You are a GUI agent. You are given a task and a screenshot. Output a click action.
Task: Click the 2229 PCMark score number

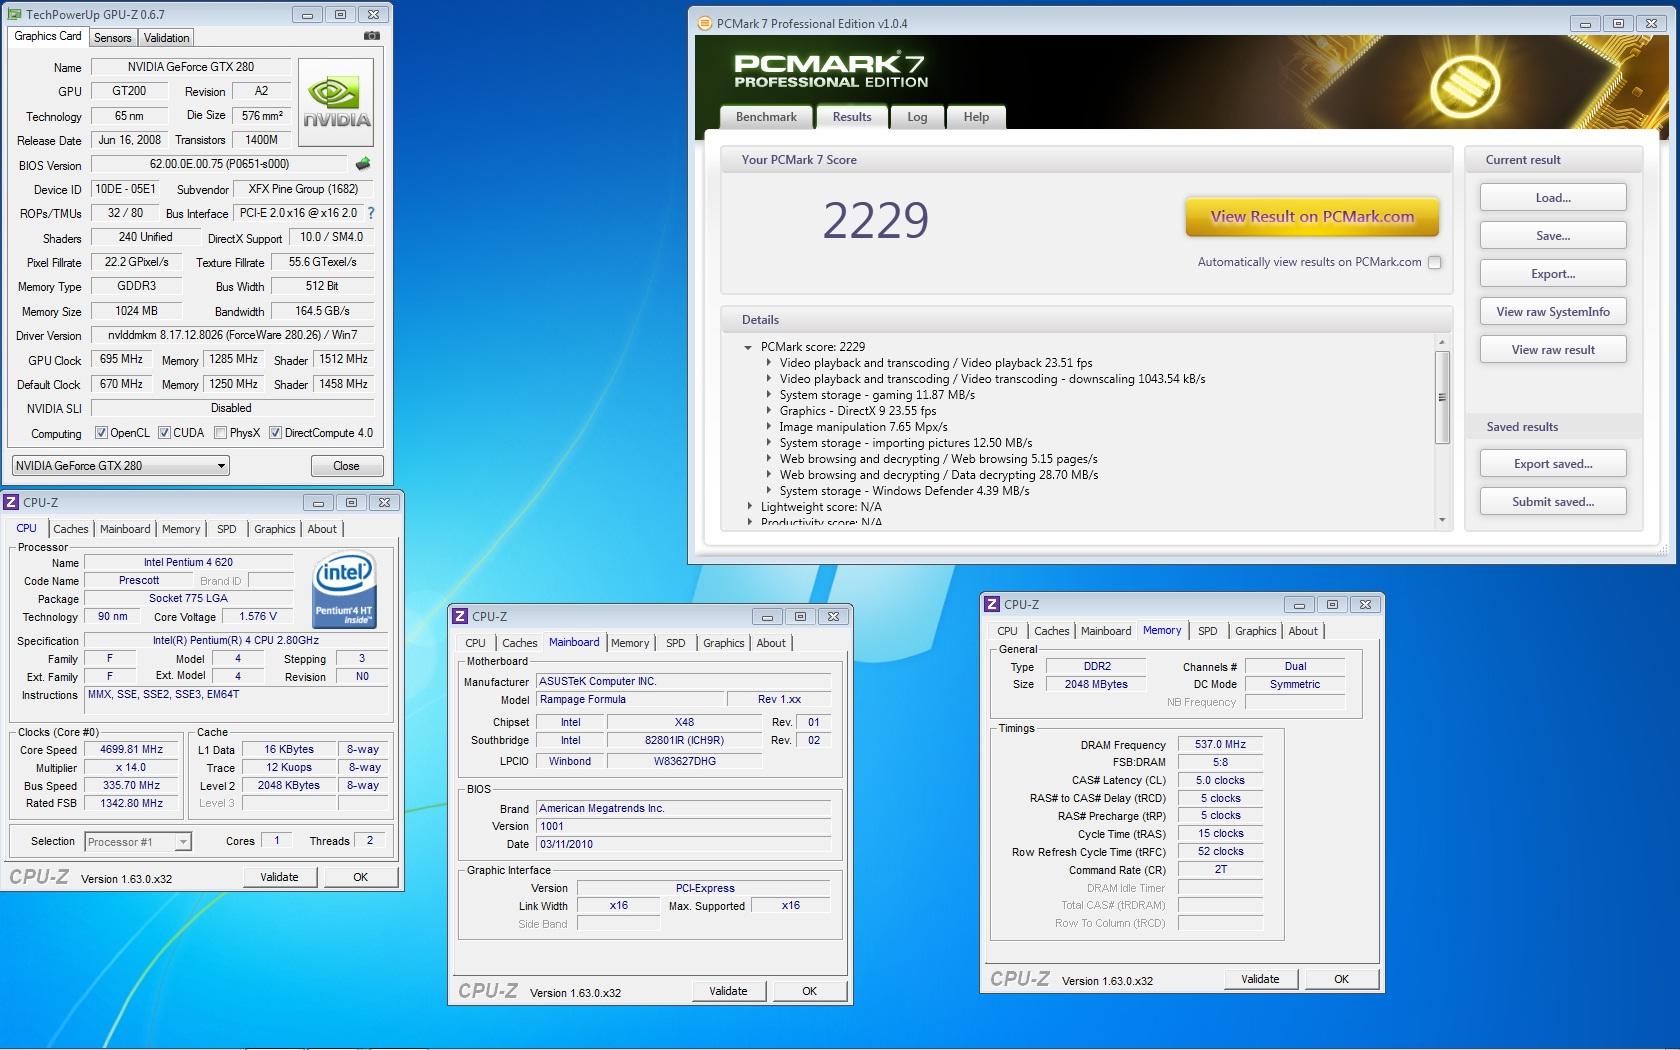[x=876, y=220]
